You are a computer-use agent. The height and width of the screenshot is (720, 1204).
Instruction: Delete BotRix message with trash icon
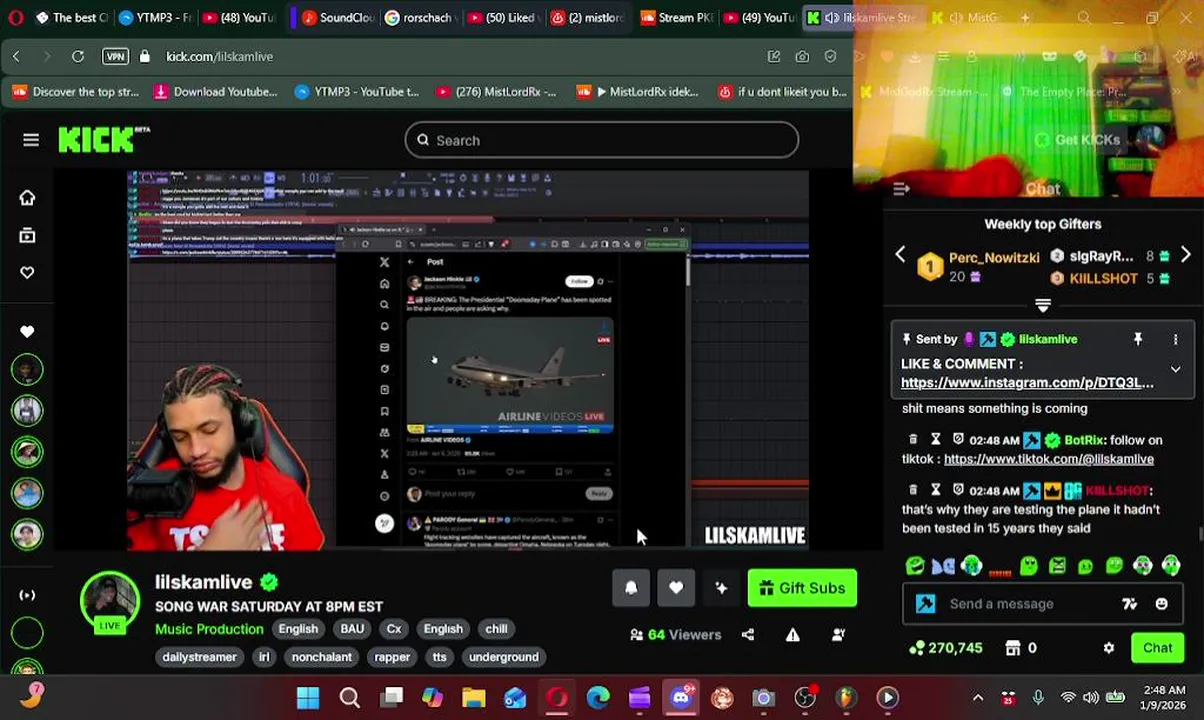tap(912, 439)
